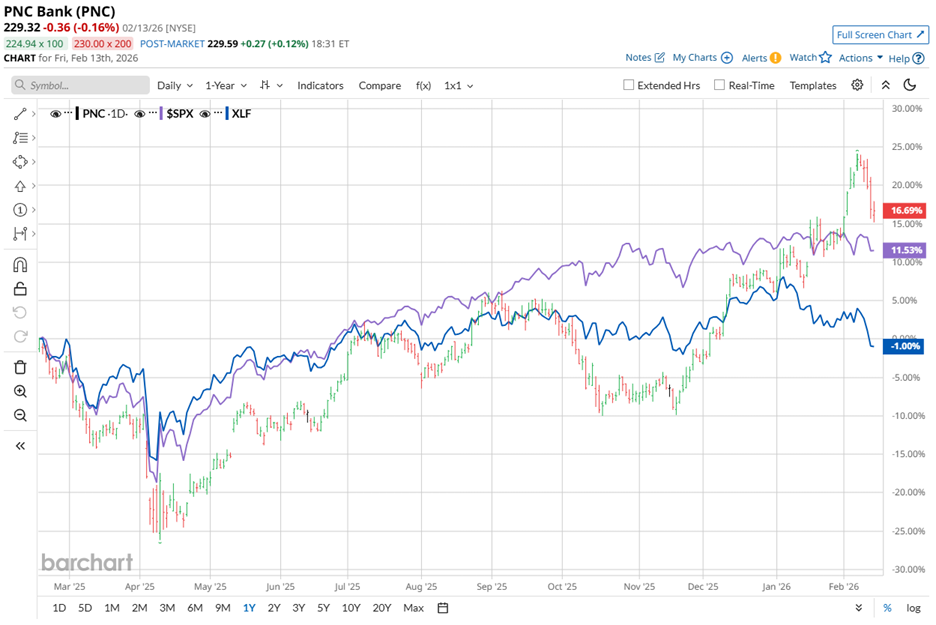936x625 pixels.
Task: Open the annotations list tool
Action: [20, 139]
